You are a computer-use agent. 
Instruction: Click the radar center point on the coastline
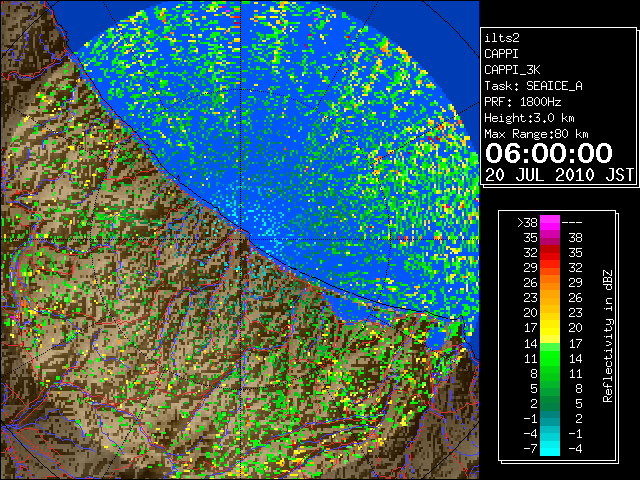point(241,238)
